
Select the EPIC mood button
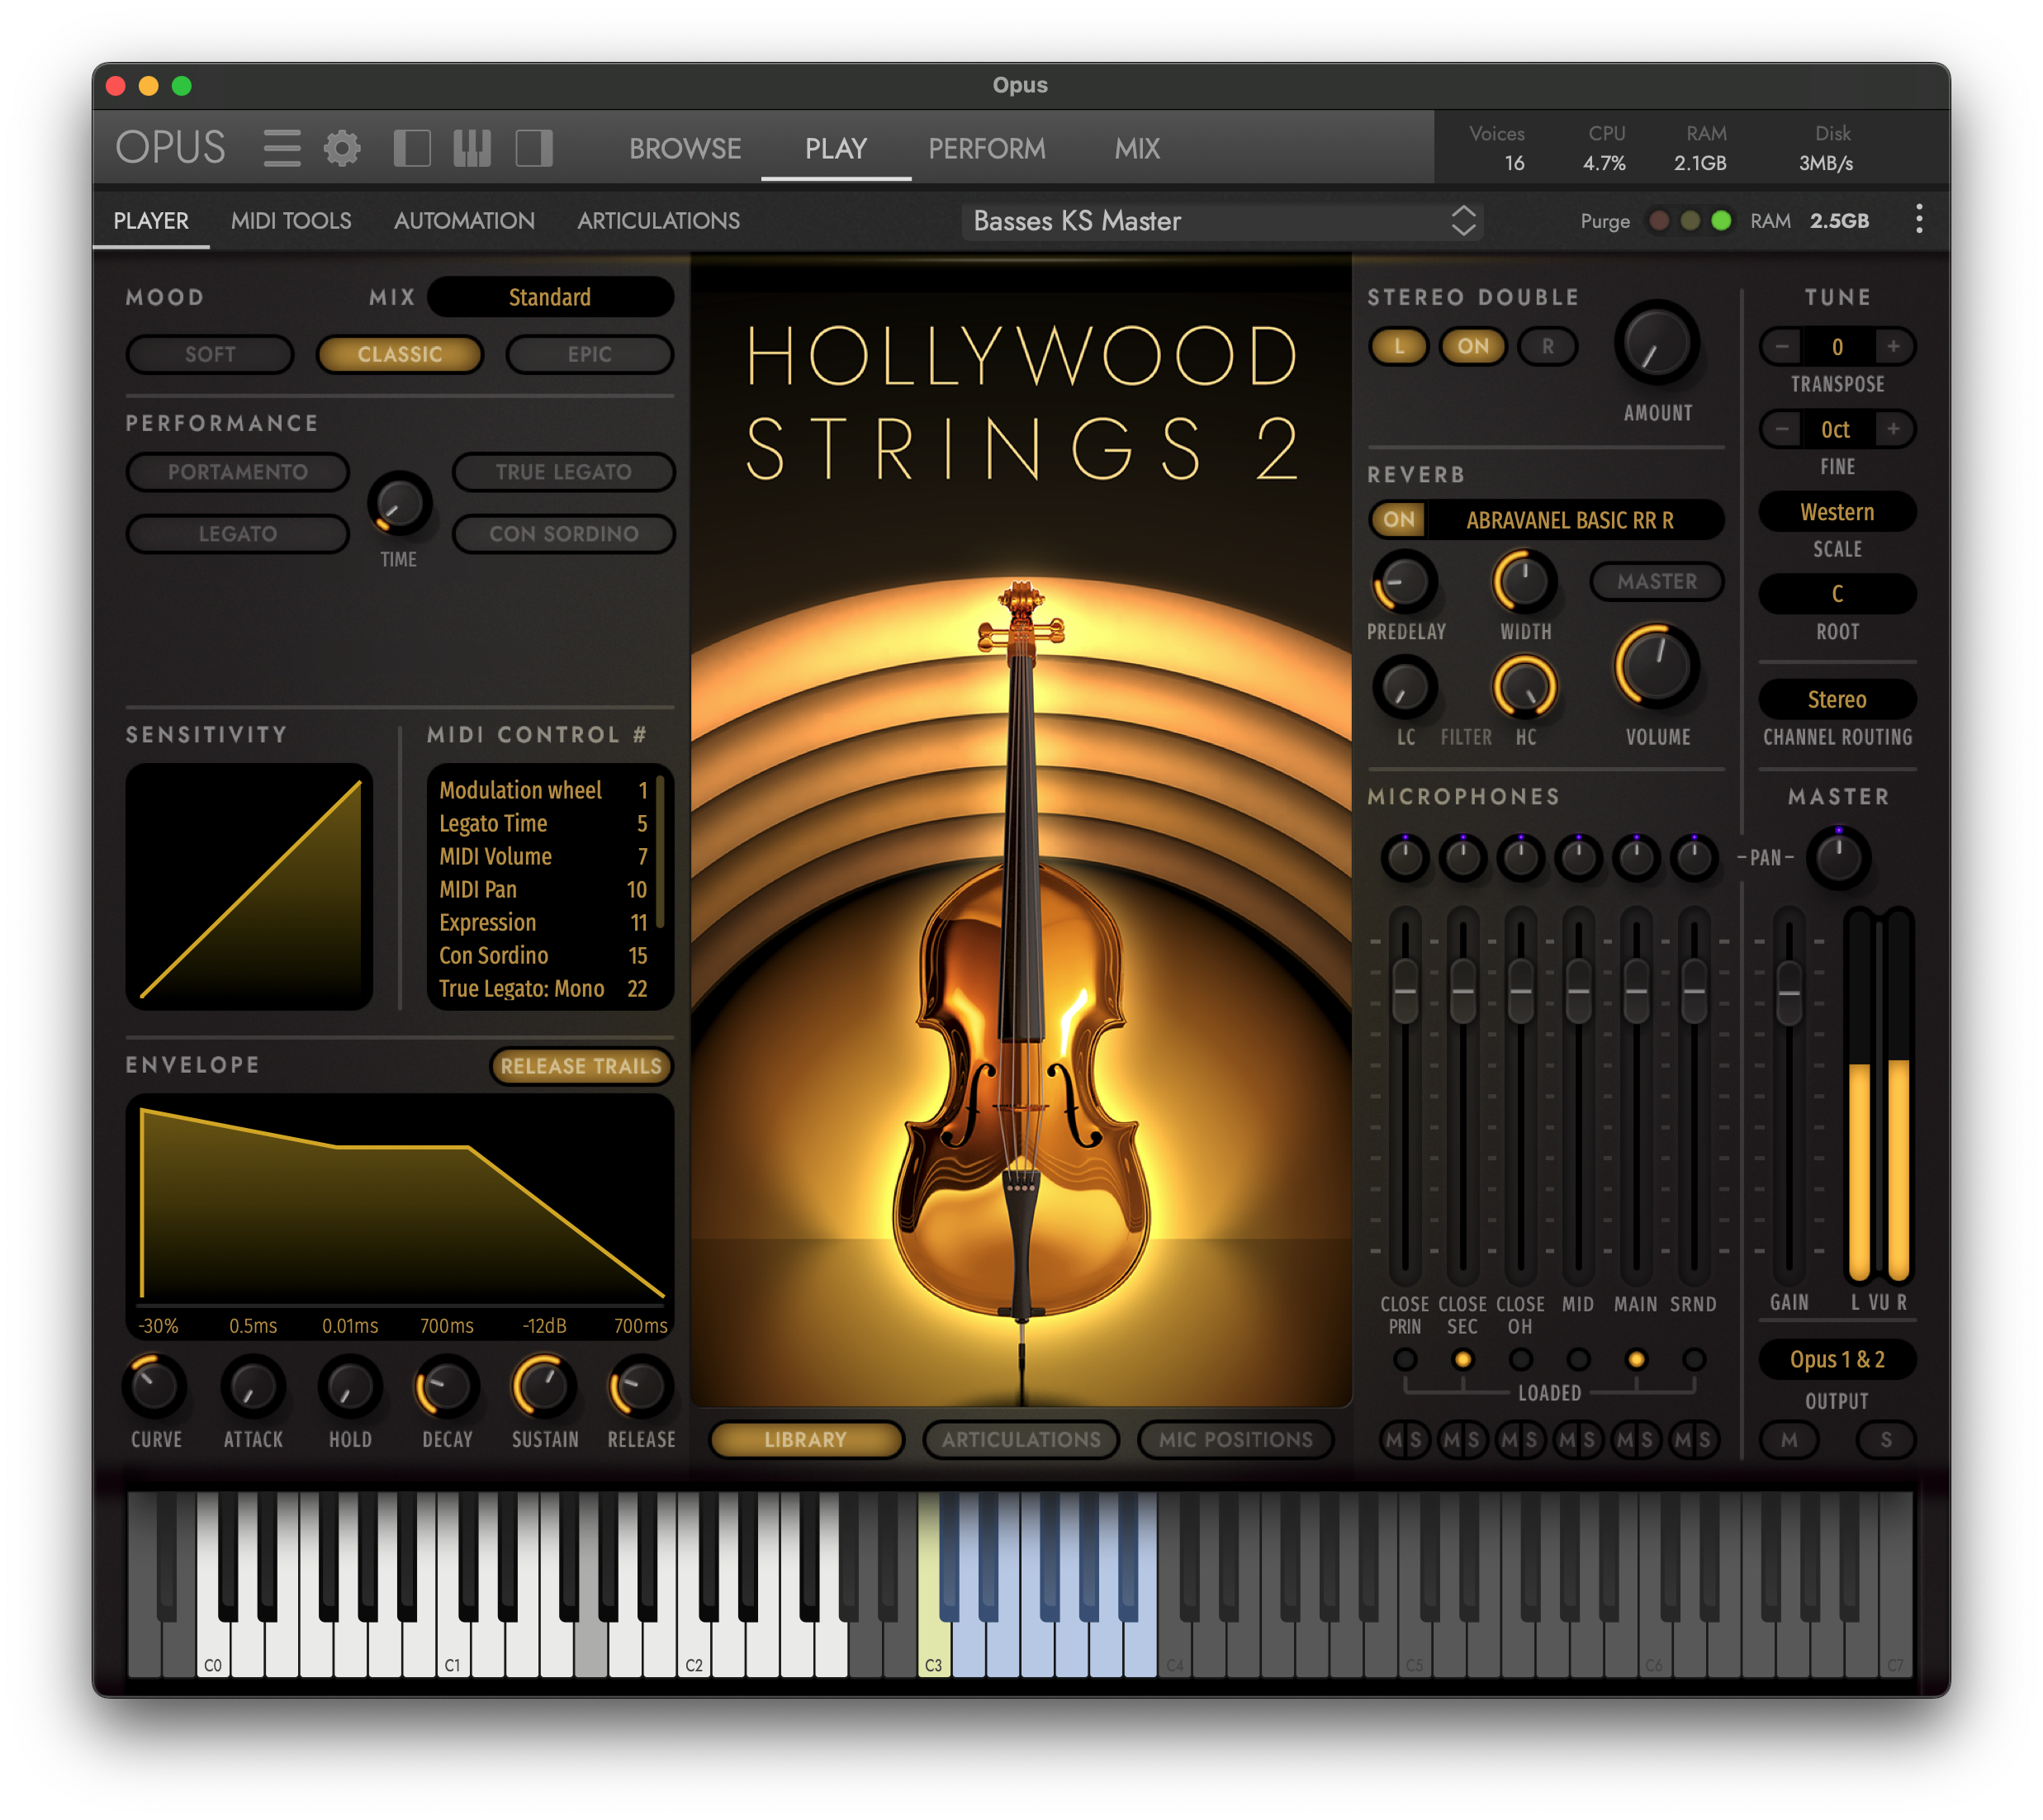[x=590, y=354]
